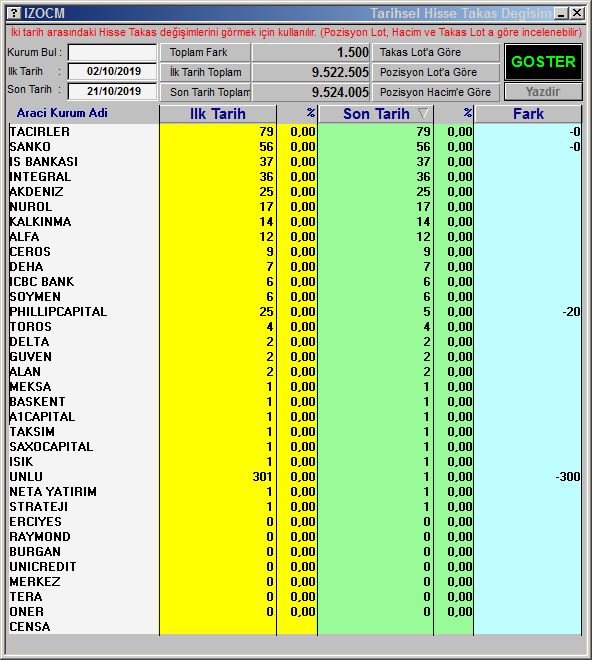The width and height of the screenshot is (592, 660).
Task: Edit the Ilk Tarih date field
Action: tap(112, 71)
